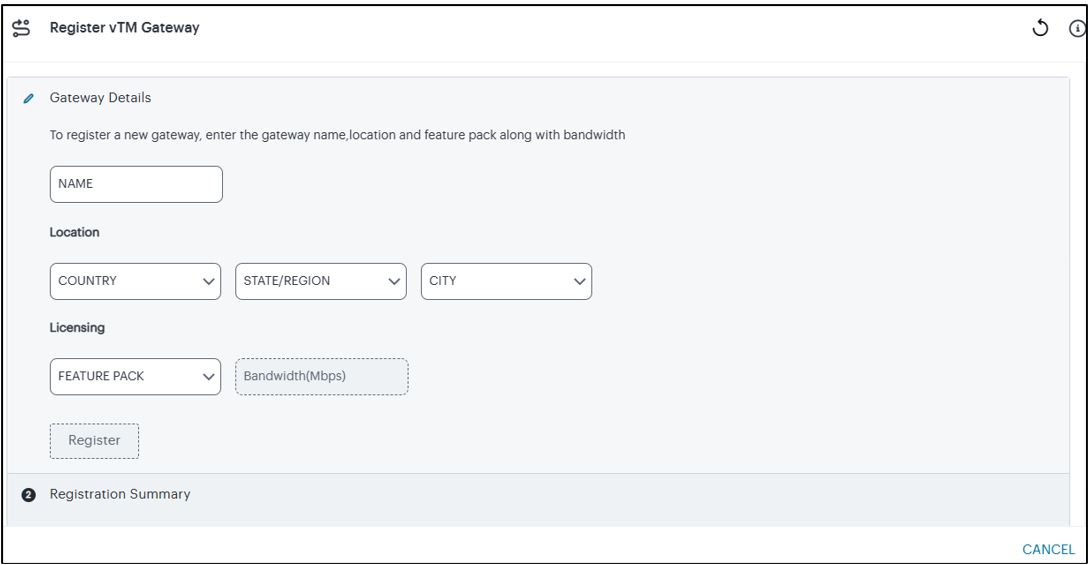The height and width of the screenshot is (565, 1090).
Task: Select the Gateway Details section header
Action: [100, 98]
